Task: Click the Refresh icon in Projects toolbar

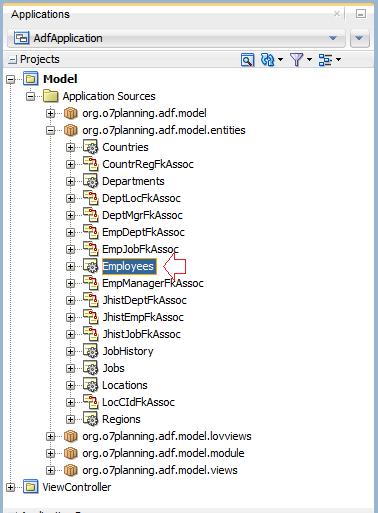Action: point(268,60)
